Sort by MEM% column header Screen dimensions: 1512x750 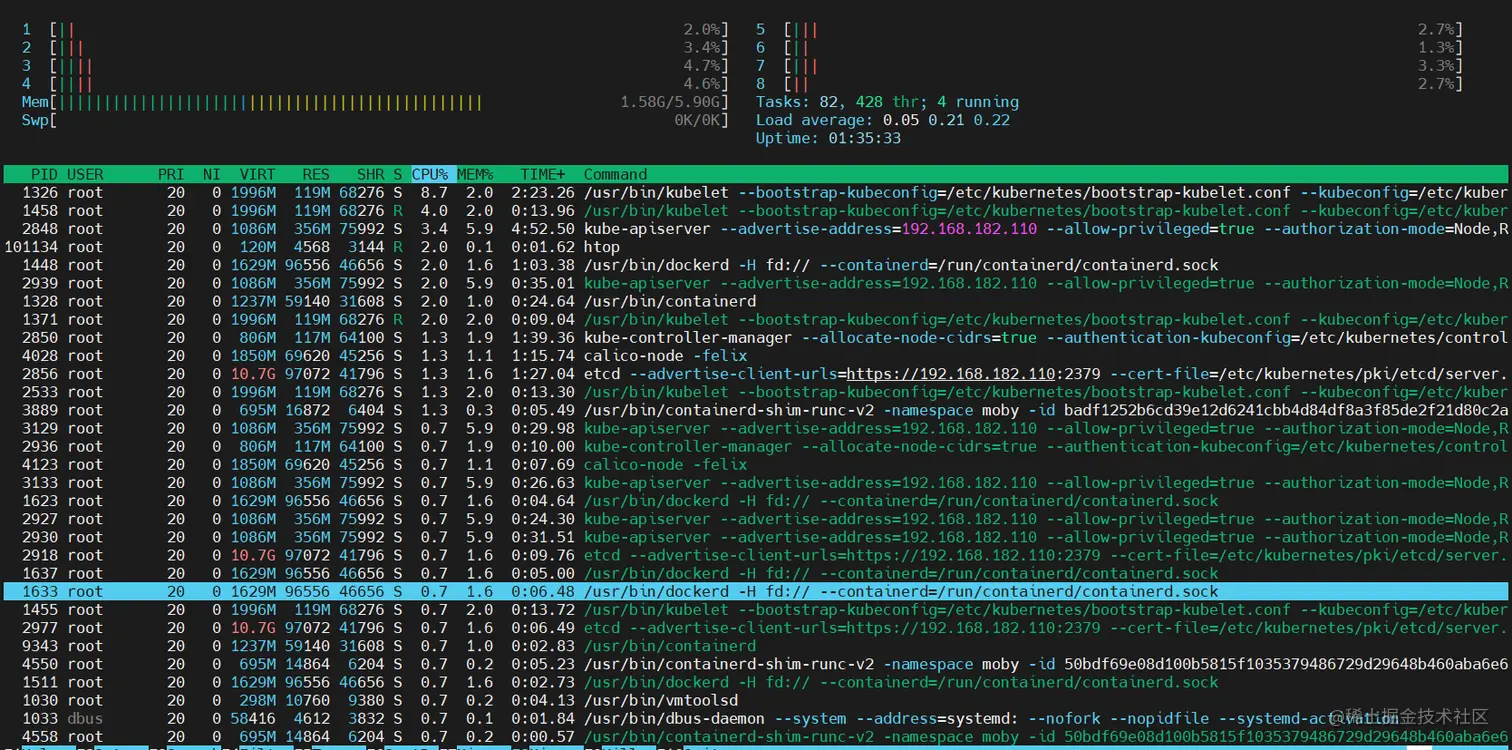476,174
